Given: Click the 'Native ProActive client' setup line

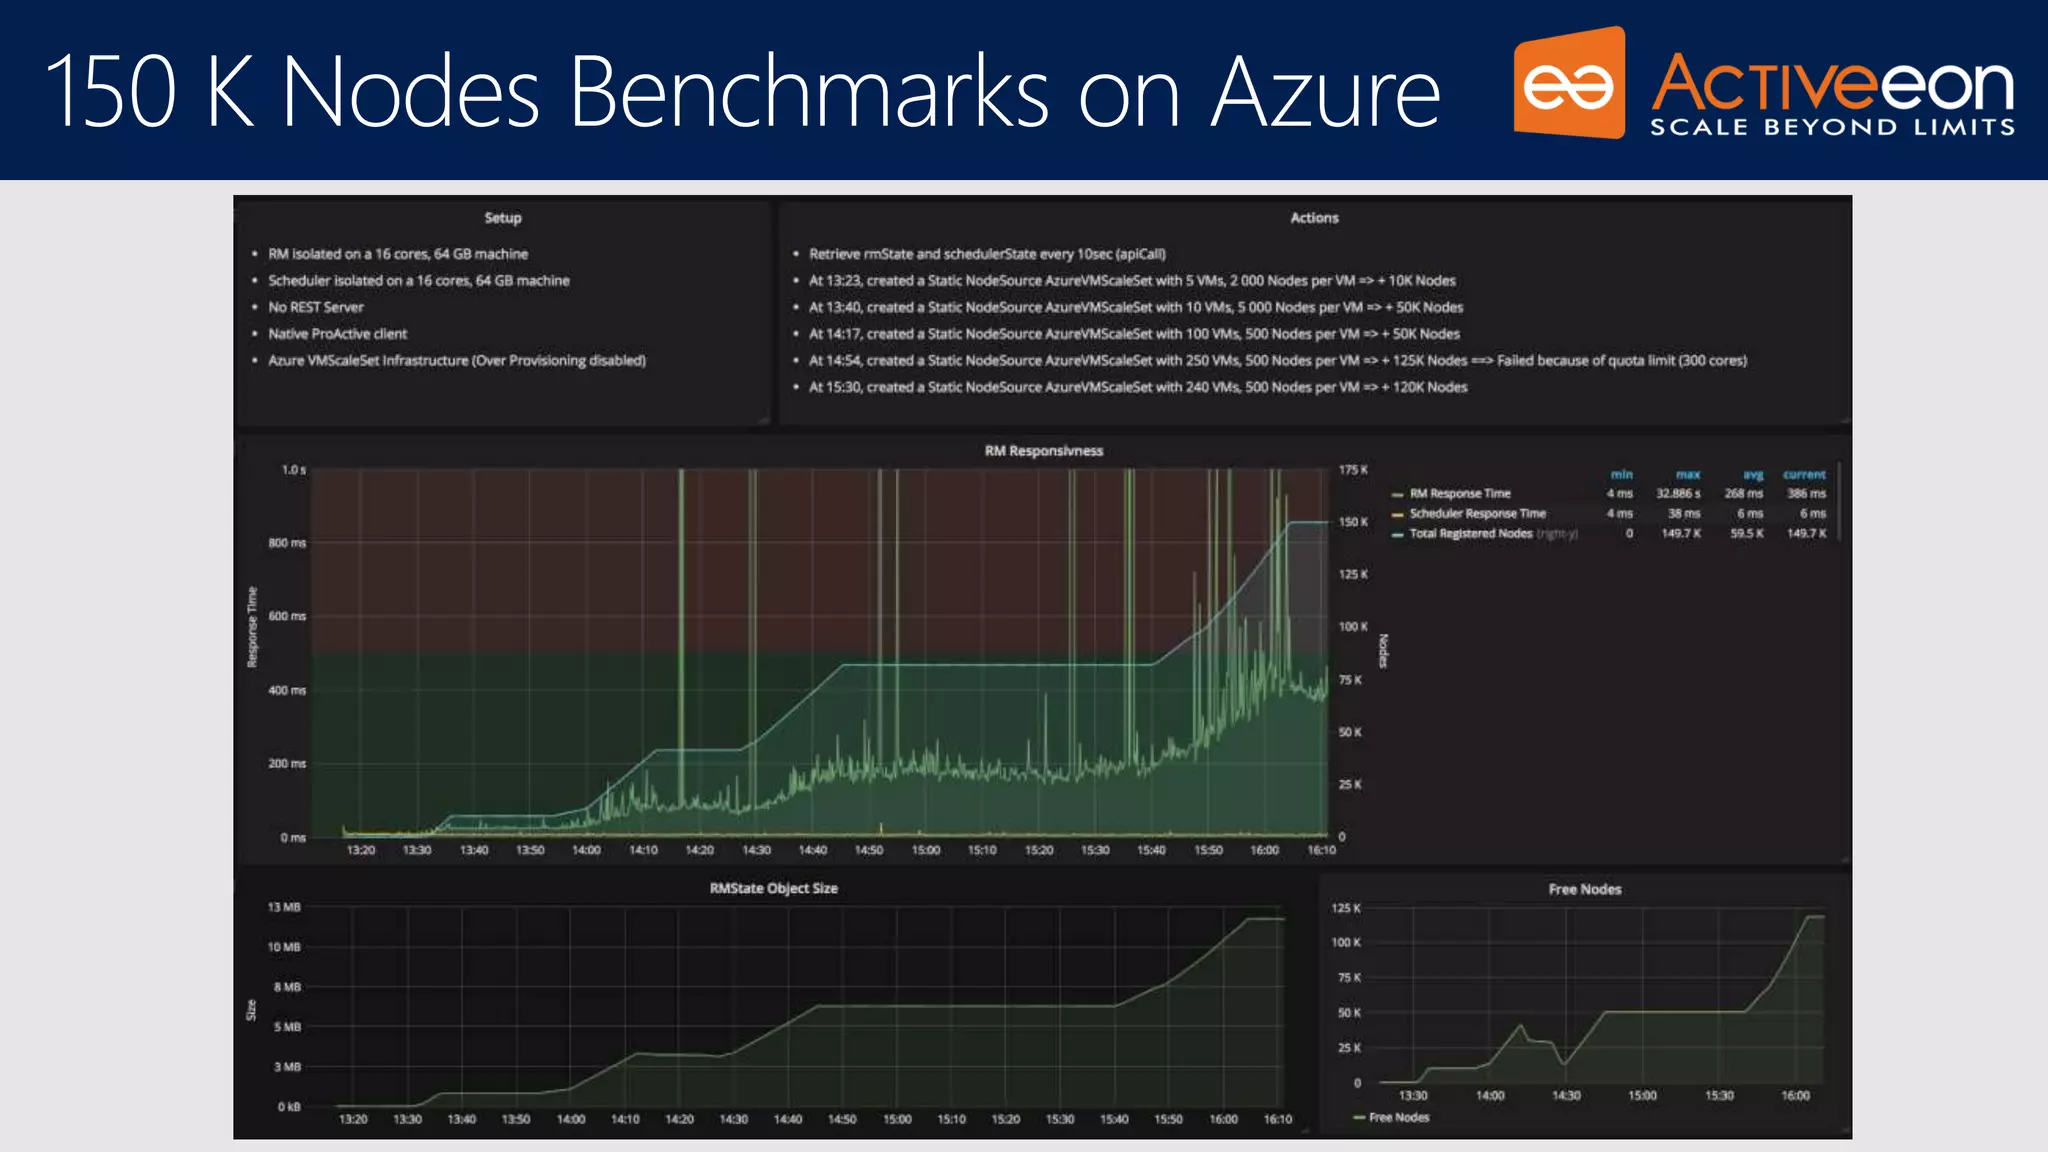Looking at the screenshot, I should 338,334.
